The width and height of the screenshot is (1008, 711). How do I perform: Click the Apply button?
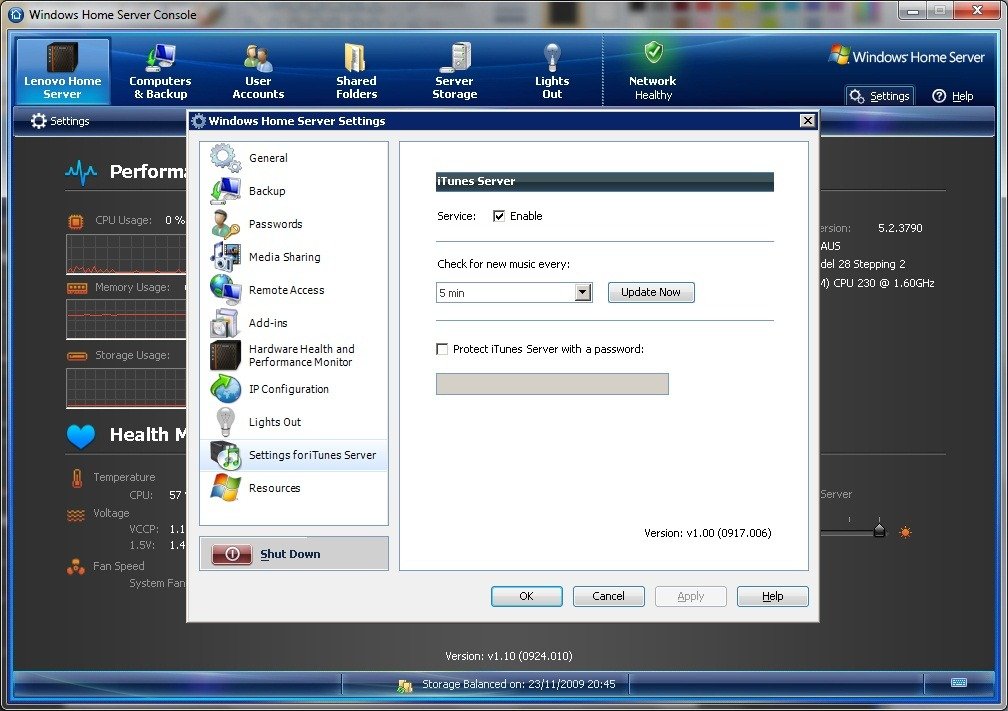coord(690,596)
